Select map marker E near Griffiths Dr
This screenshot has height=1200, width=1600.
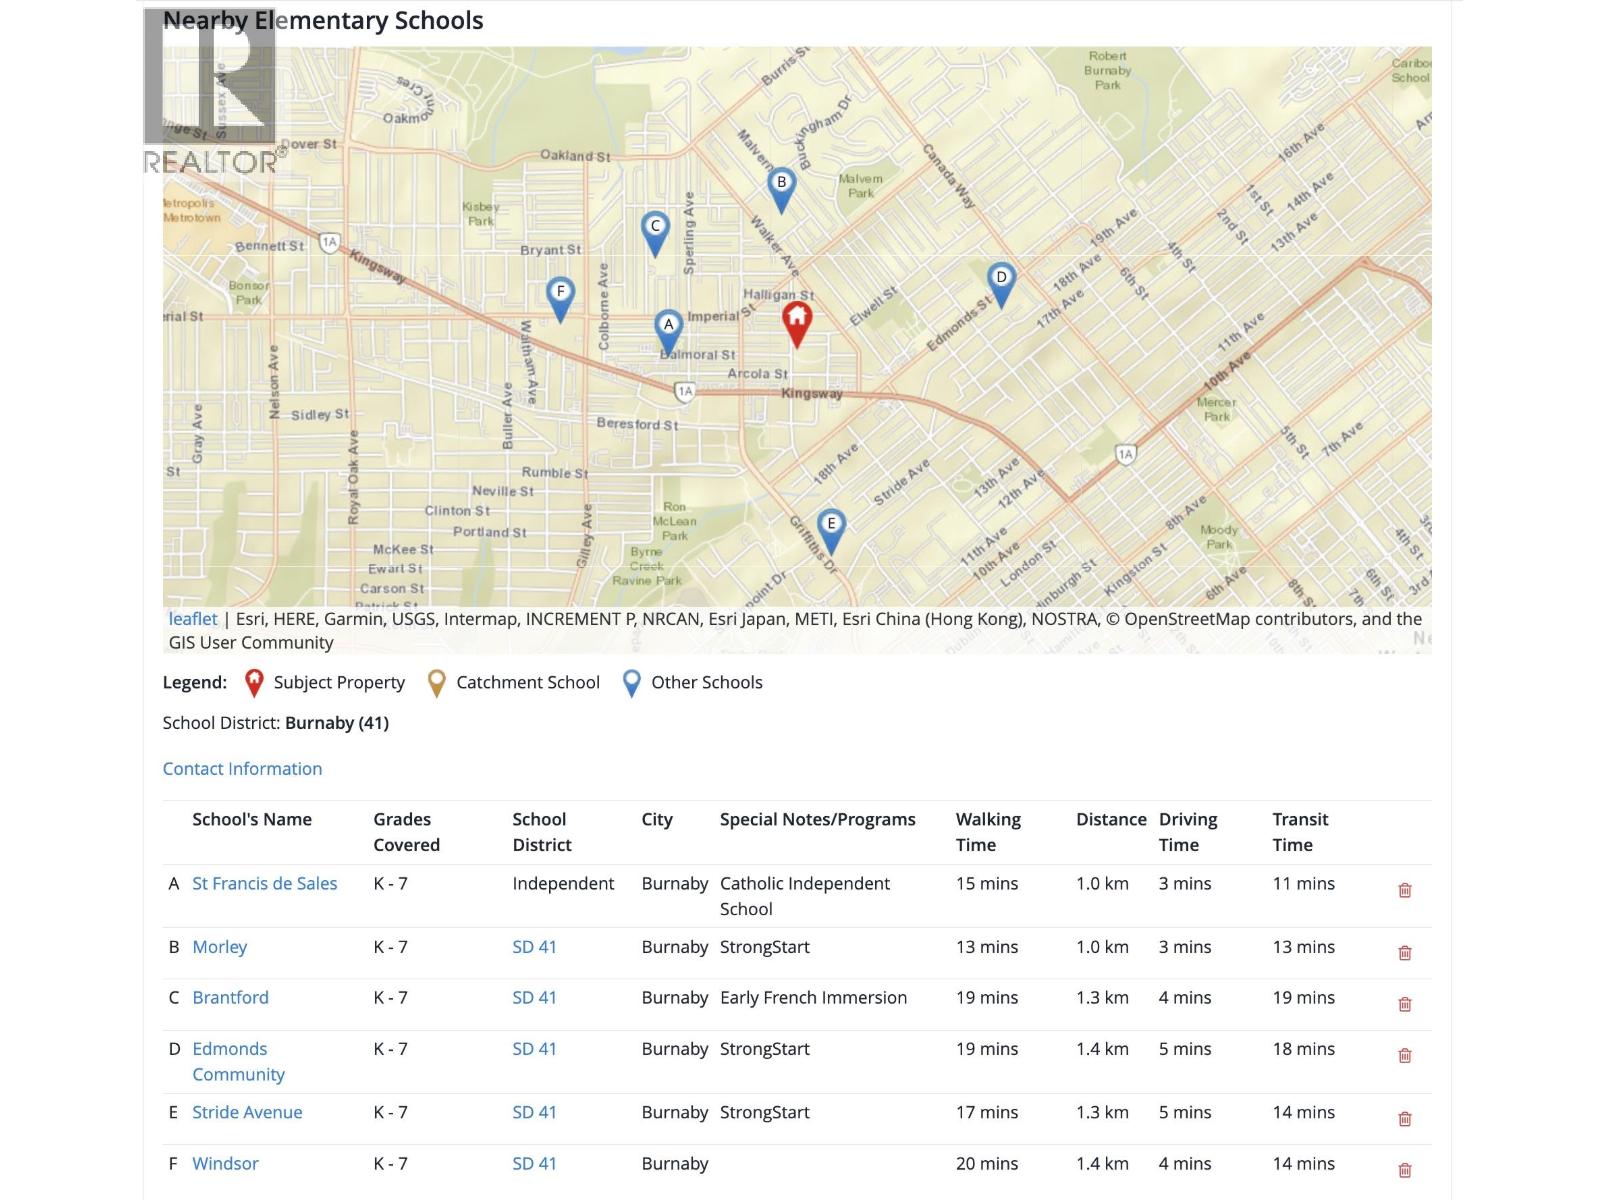click(x=830, y=527)
